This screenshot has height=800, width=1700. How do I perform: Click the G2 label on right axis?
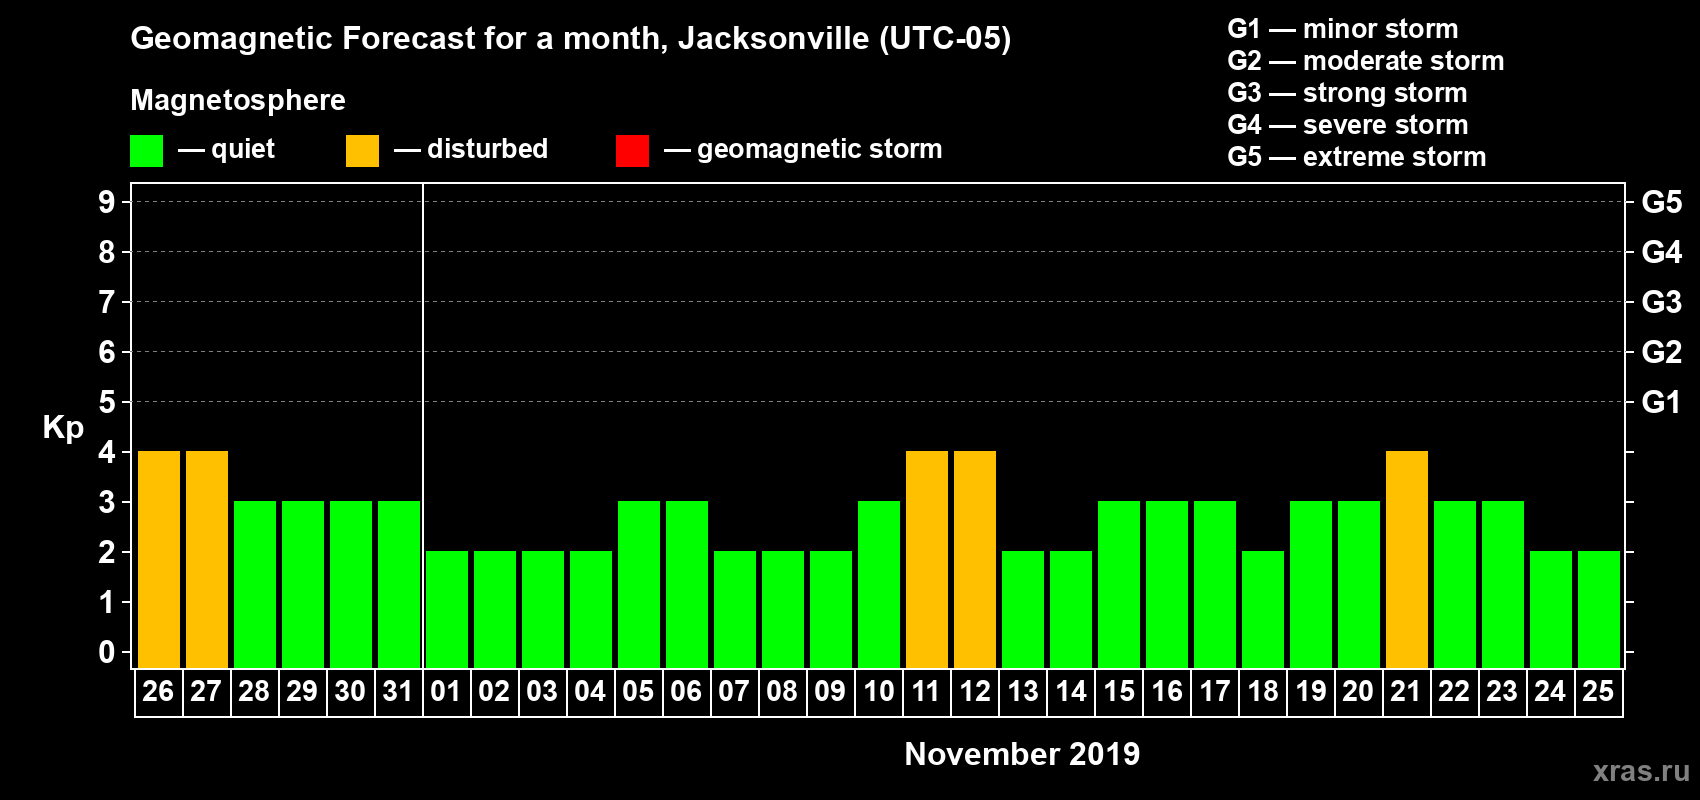pos(1662,352)
